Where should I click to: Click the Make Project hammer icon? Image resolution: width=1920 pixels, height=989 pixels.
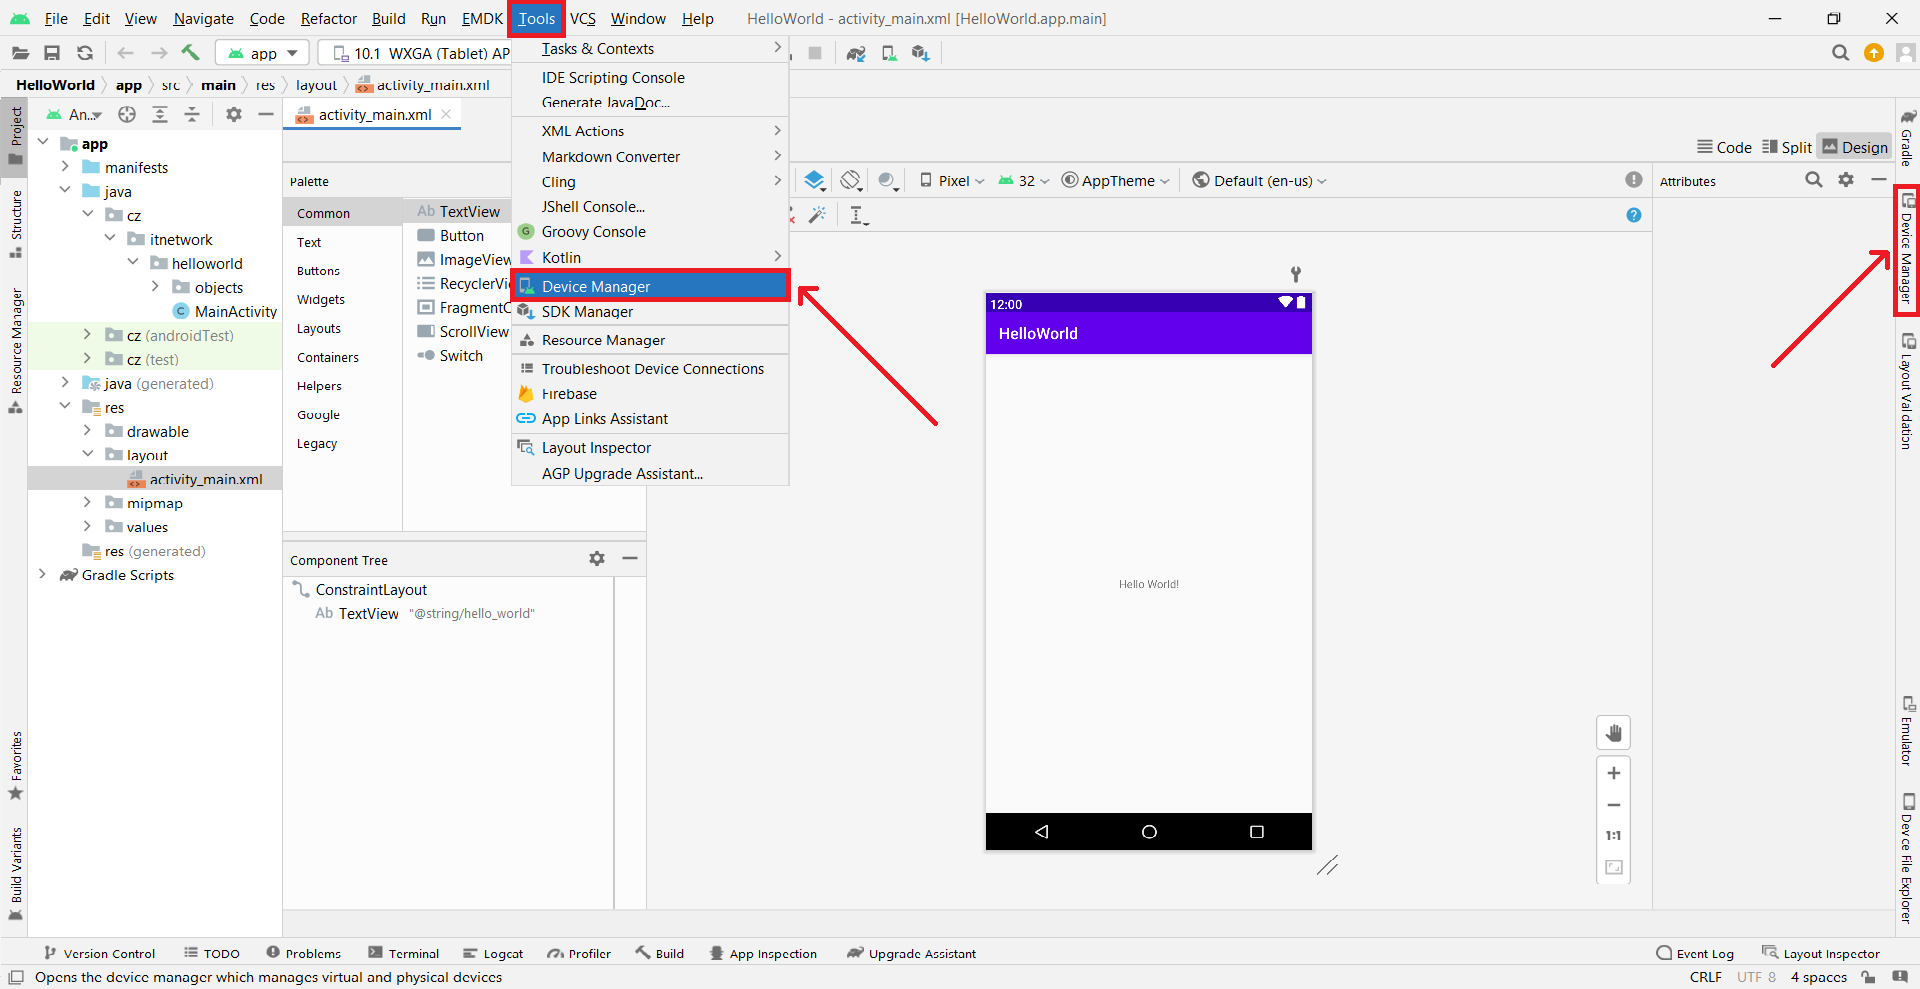[190, 53]
